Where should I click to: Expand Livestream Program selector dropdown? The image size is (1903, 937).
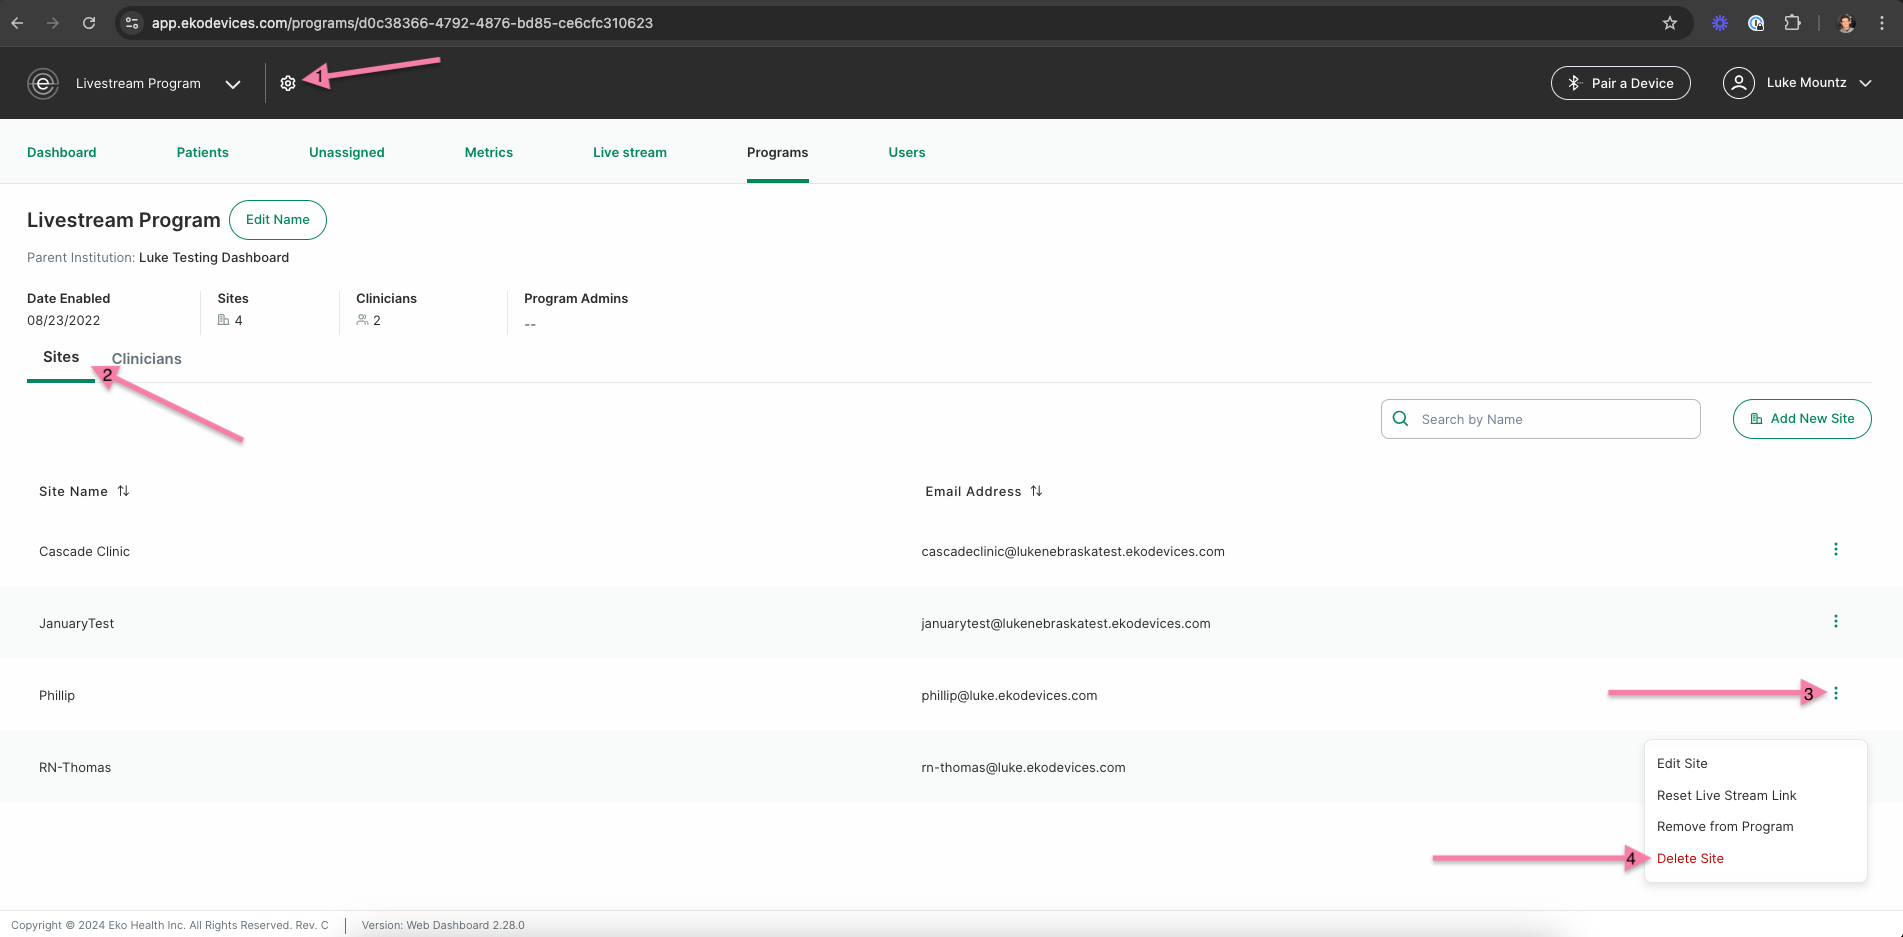[233, 84]
